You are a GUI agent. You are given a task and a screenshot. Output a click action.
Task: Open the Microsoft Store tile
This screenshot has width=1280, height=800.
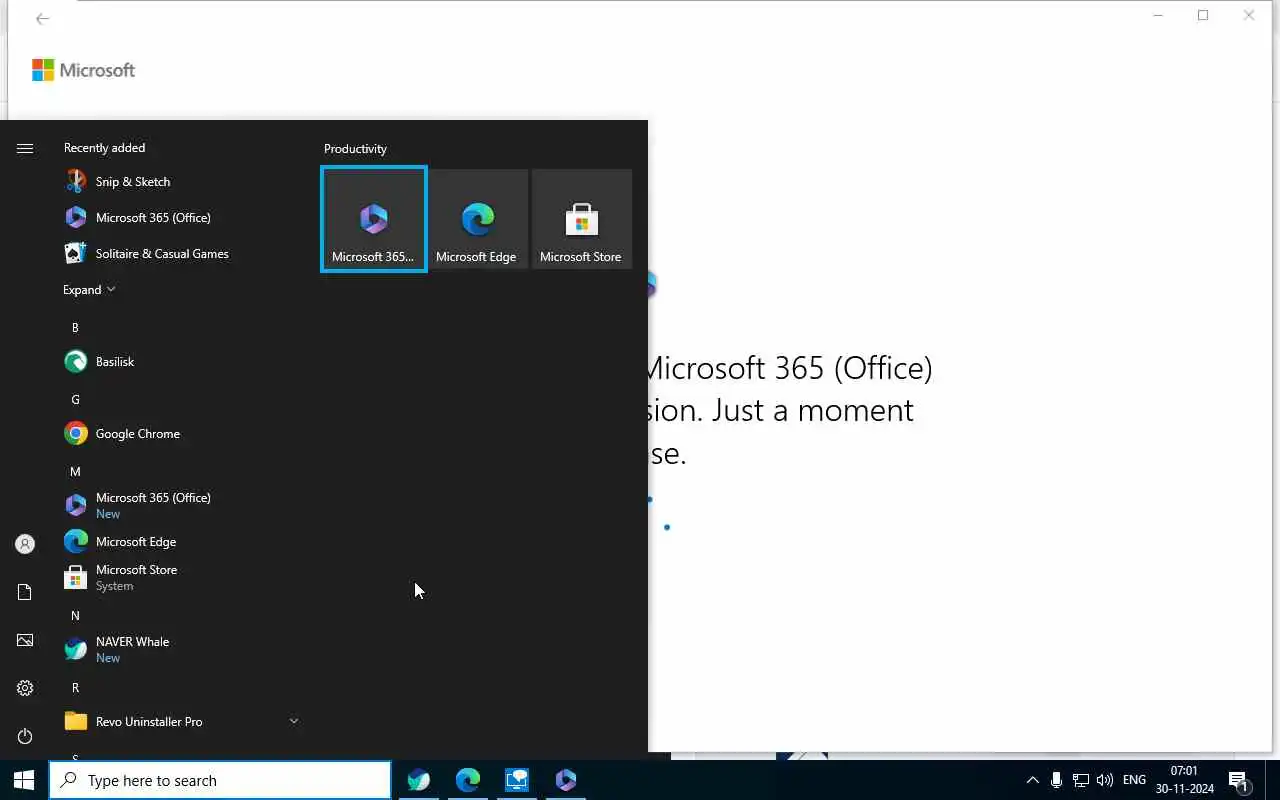pos(582,219)
